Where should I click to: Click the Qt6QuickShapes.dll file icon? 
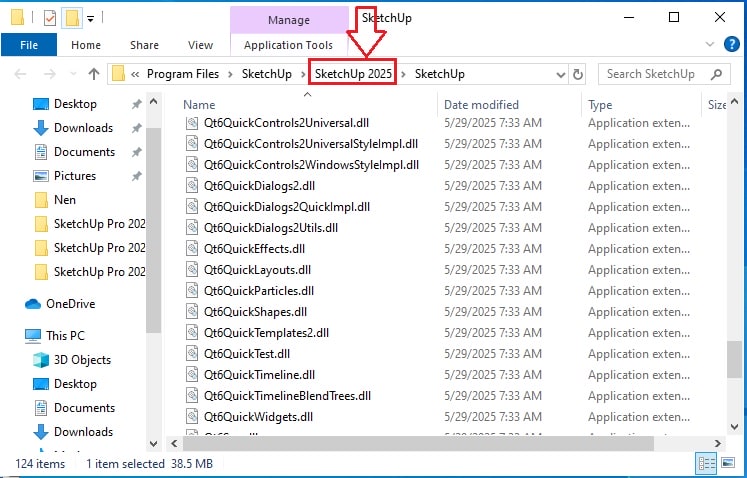pyautogui.click(x=192, y=312)
